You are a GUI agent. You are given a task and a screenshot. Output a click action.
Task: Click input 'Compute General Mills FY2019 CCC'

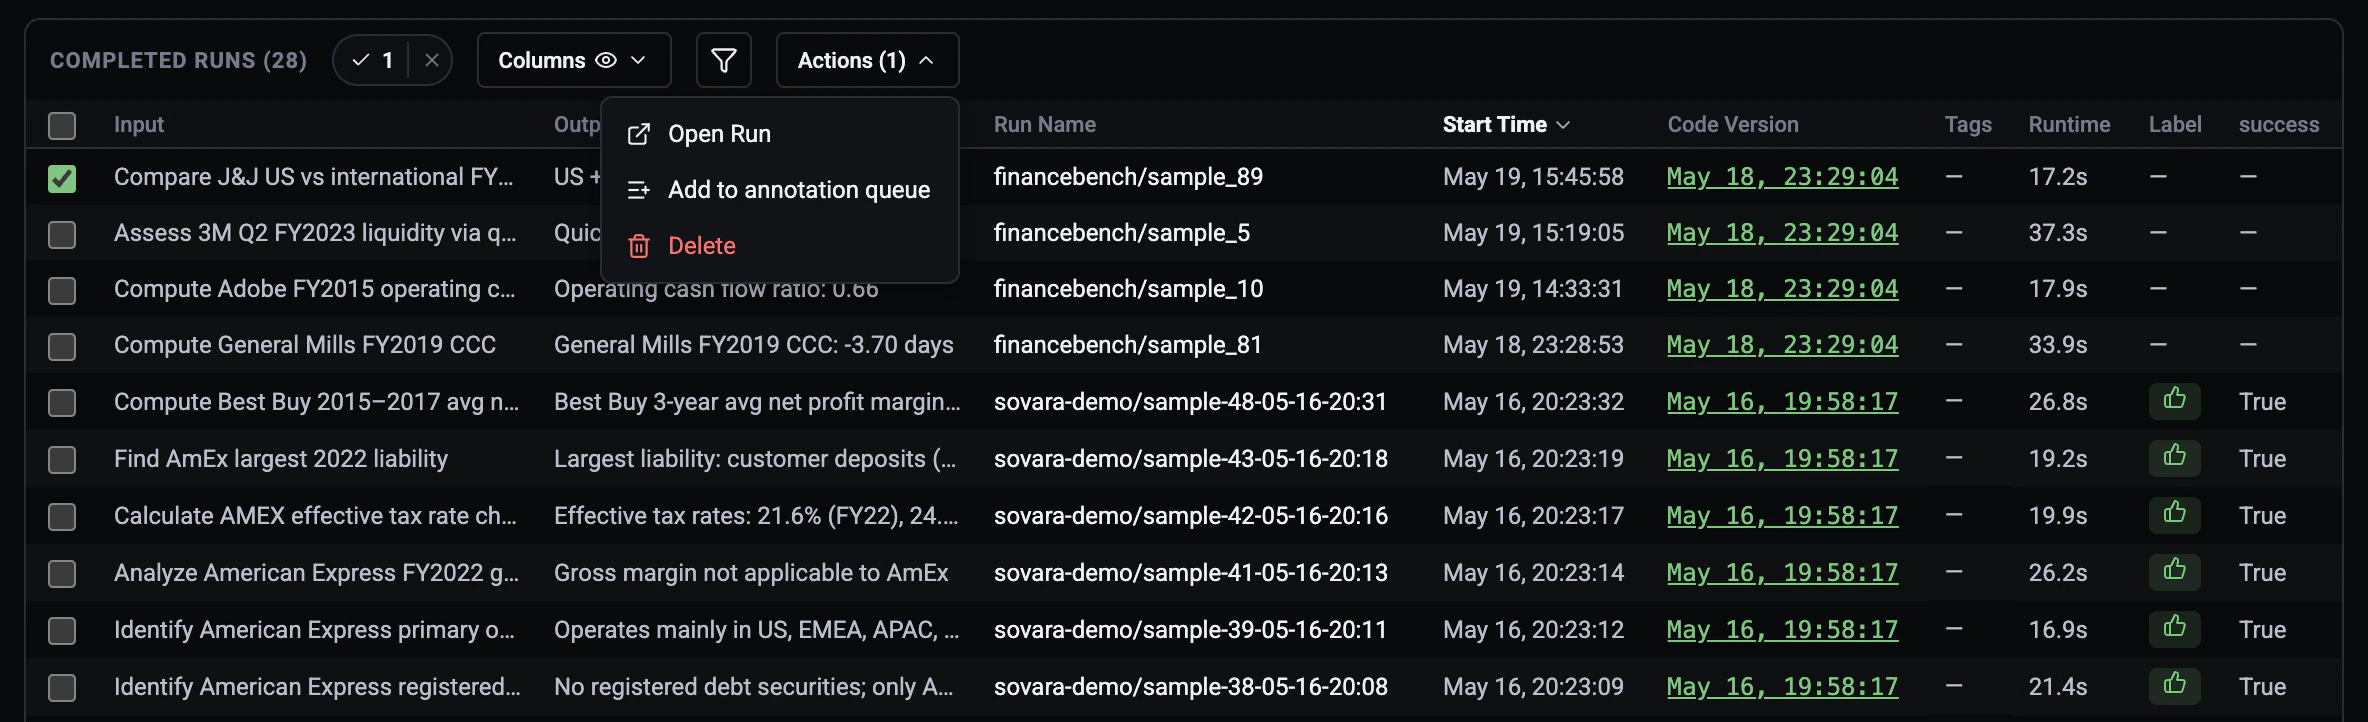click(x=305, y=345)
